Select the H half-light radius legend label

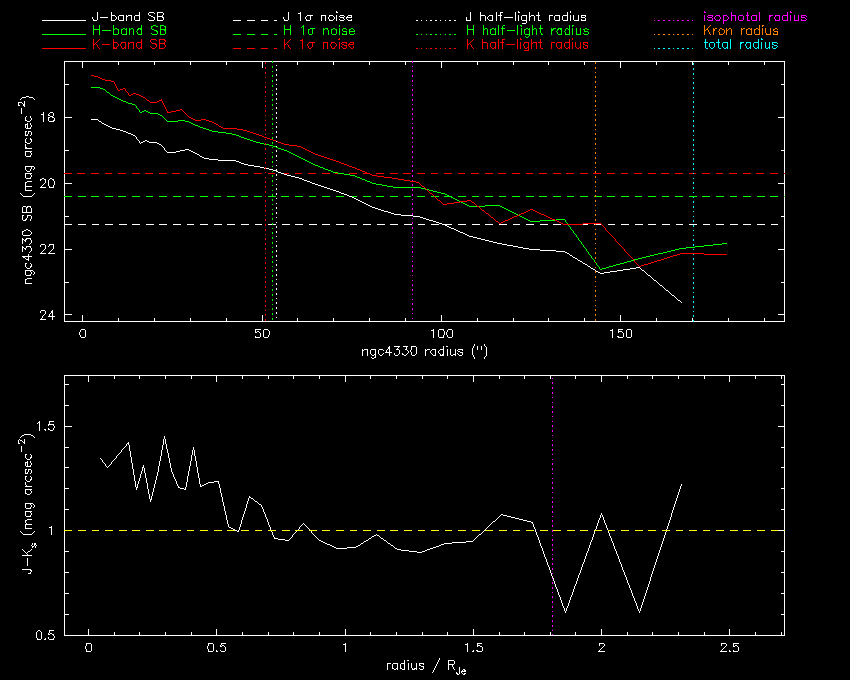(526, 31)
